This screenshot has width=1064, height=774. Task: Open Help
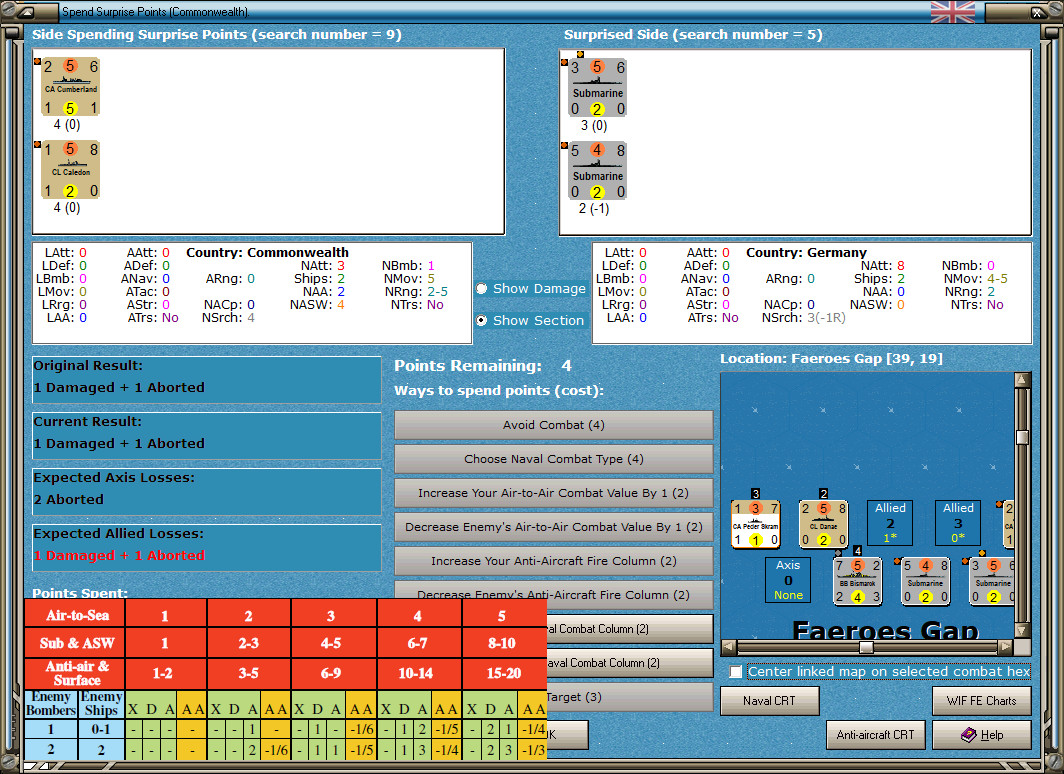982,735
